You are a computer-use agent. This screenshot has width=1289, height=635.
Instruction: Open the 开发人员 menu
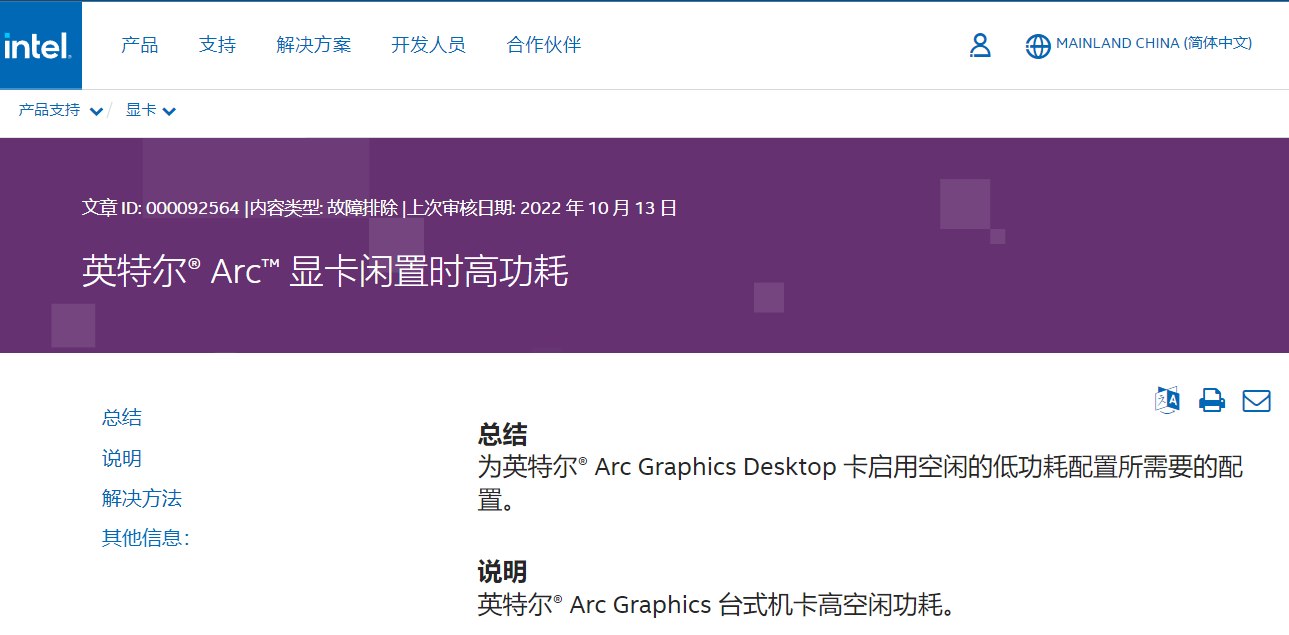(x=428, y=45)
